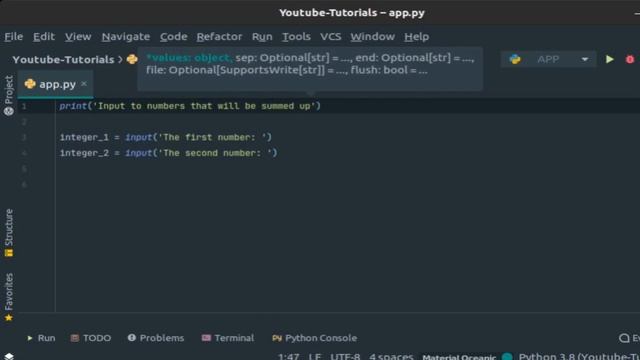The width and height of the screenshot is (640, 360).
Task: Click the Material Oceanic theme indicator
Action: [x=459, y=357]
